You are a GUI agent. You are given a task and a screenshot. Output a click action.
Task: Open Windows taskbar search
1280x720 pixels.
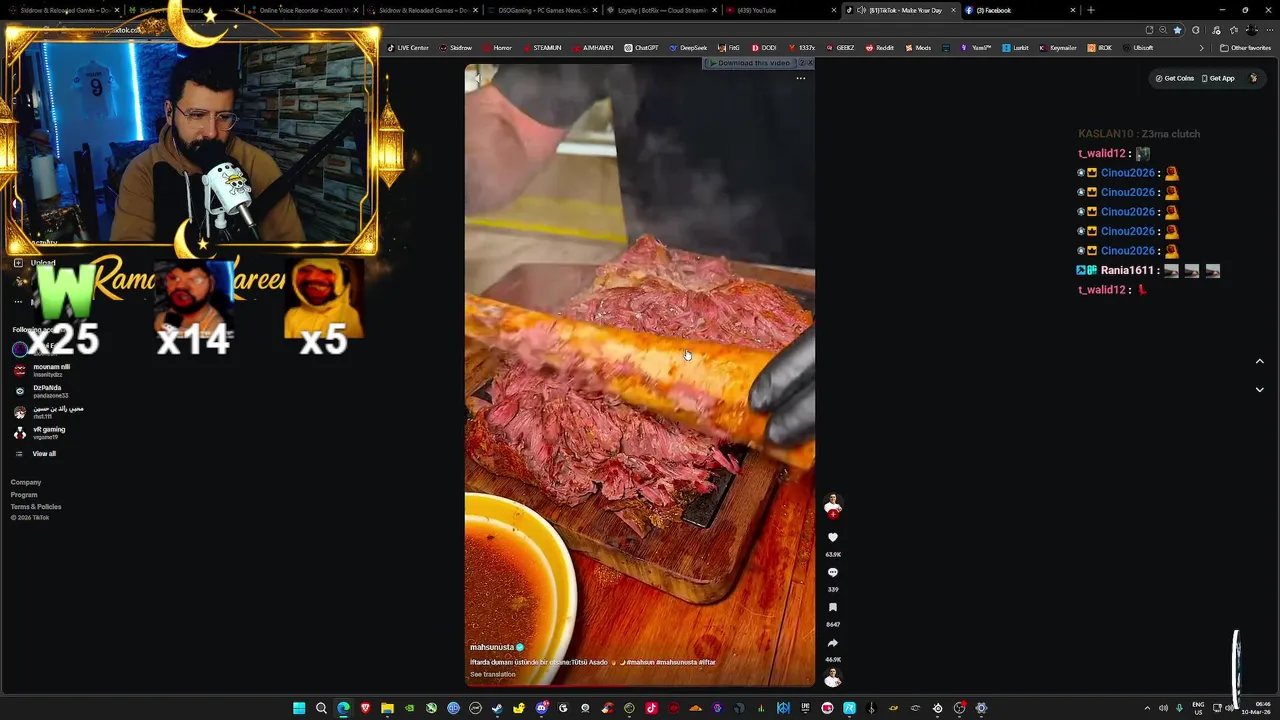pos(321,708)
